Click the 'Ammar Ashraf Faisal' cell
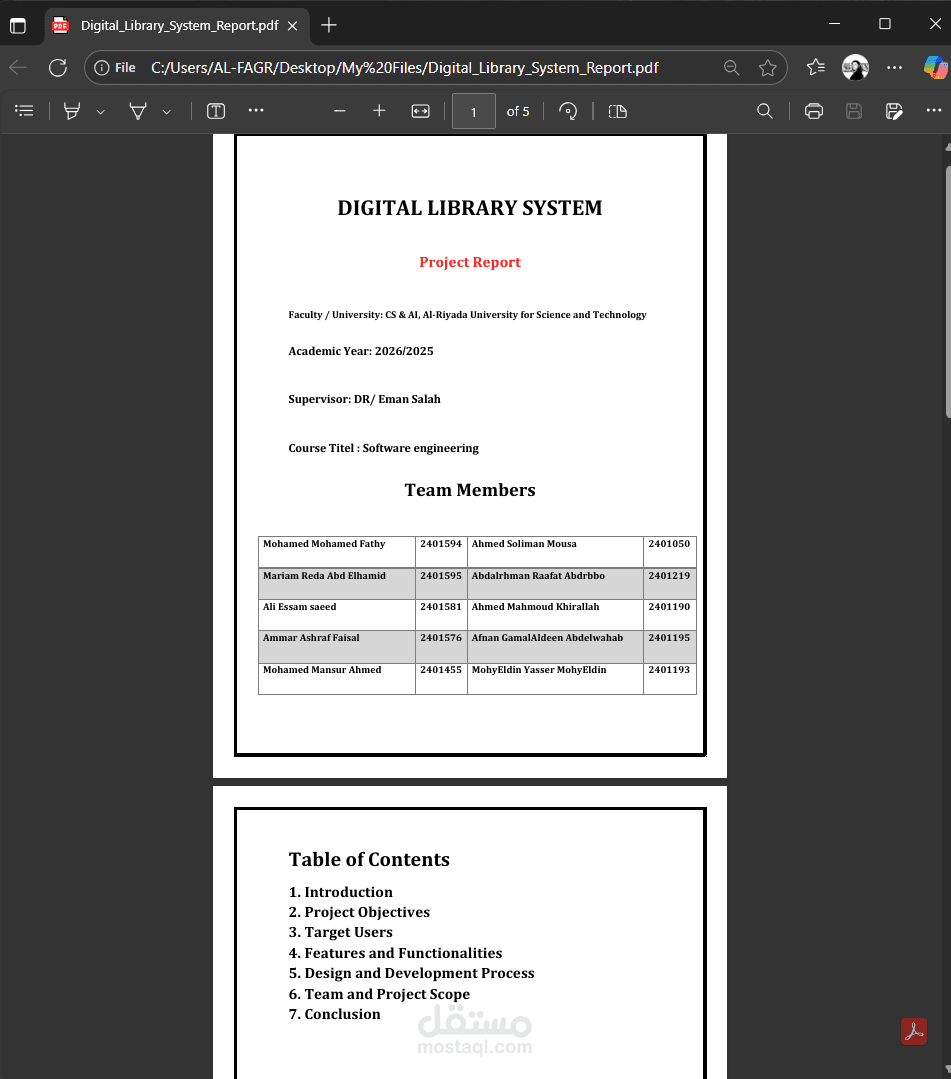The height and width of the screenshot is (1079, 951). (336, 646)
